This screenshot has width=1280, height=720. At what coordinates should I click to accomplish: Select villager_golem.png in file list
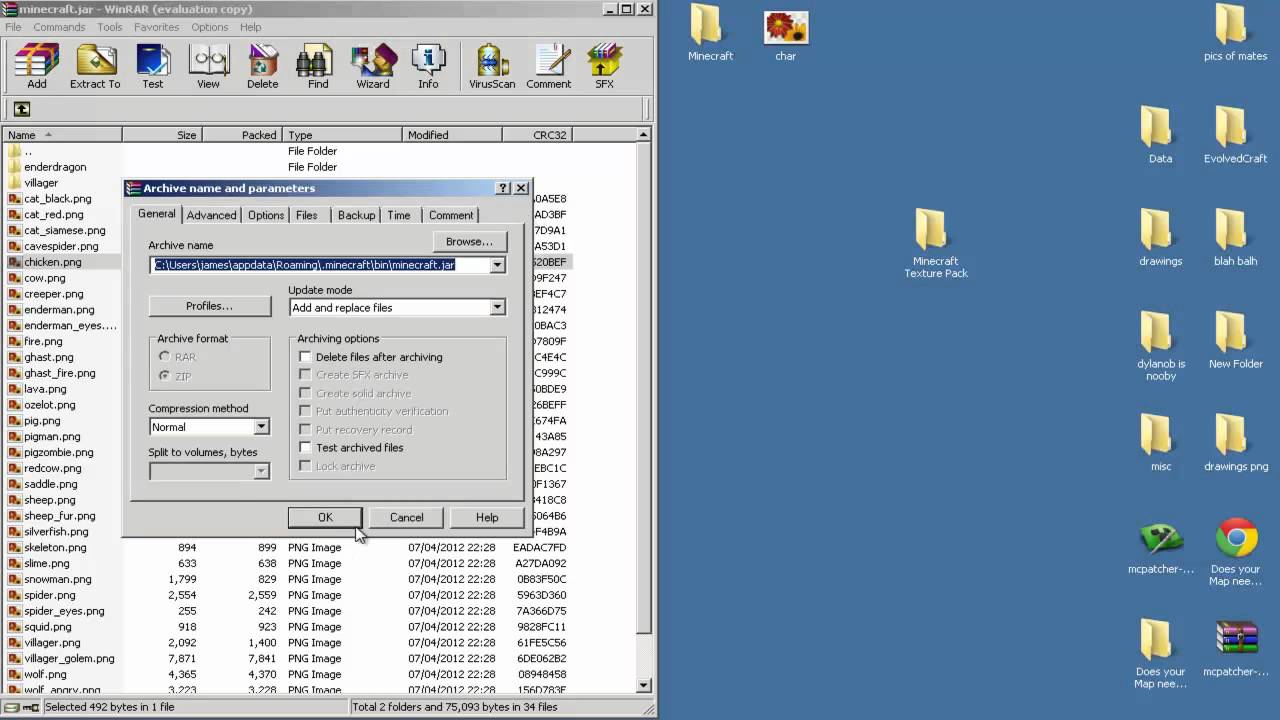coord(69,659)
